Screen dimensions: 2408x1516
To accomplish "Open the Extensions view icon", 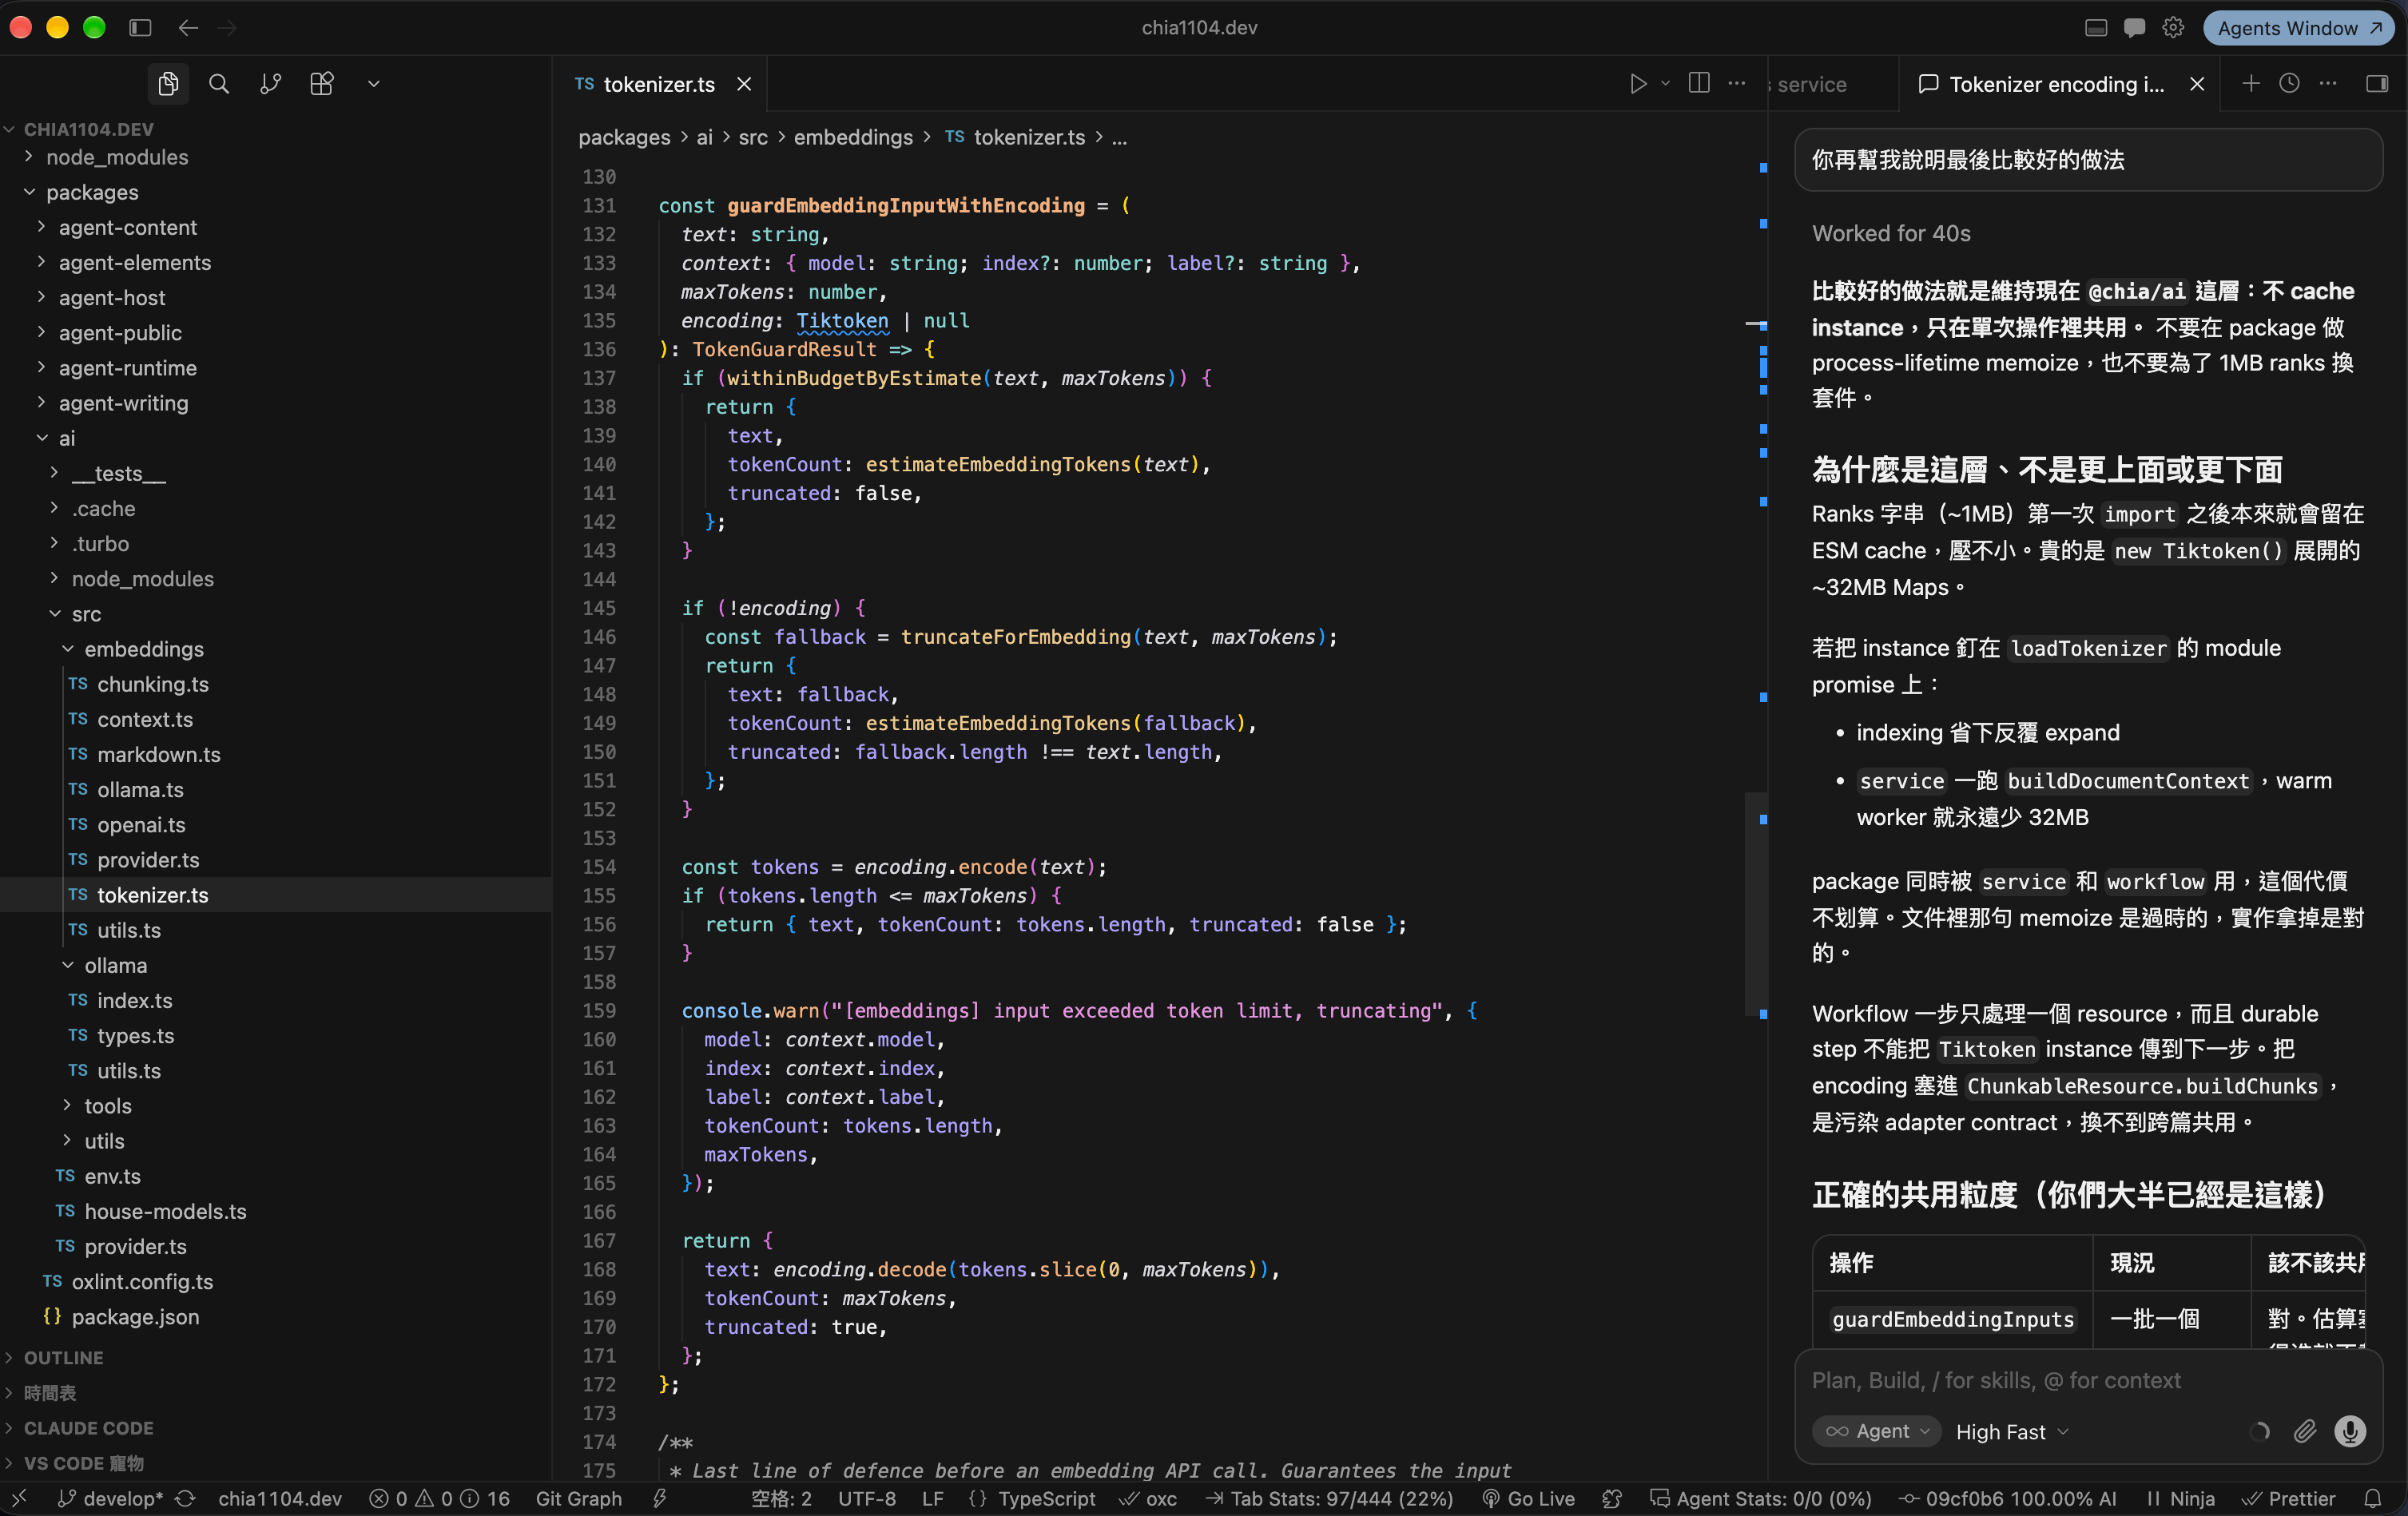I will click(322, 84).
